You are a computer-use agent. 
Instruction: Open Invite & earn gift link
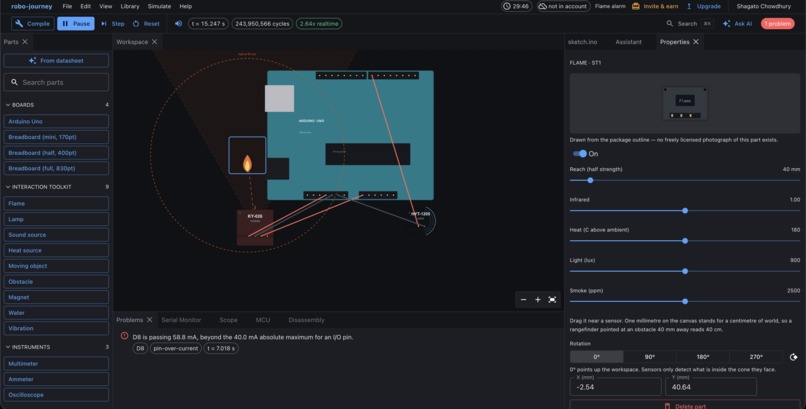tap(655, 6)
